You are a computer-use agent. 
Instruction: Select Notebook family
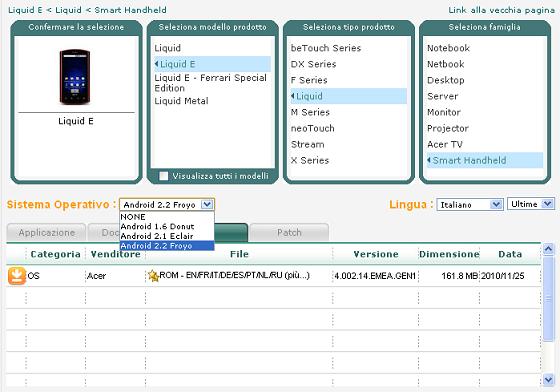pos(448,48)
